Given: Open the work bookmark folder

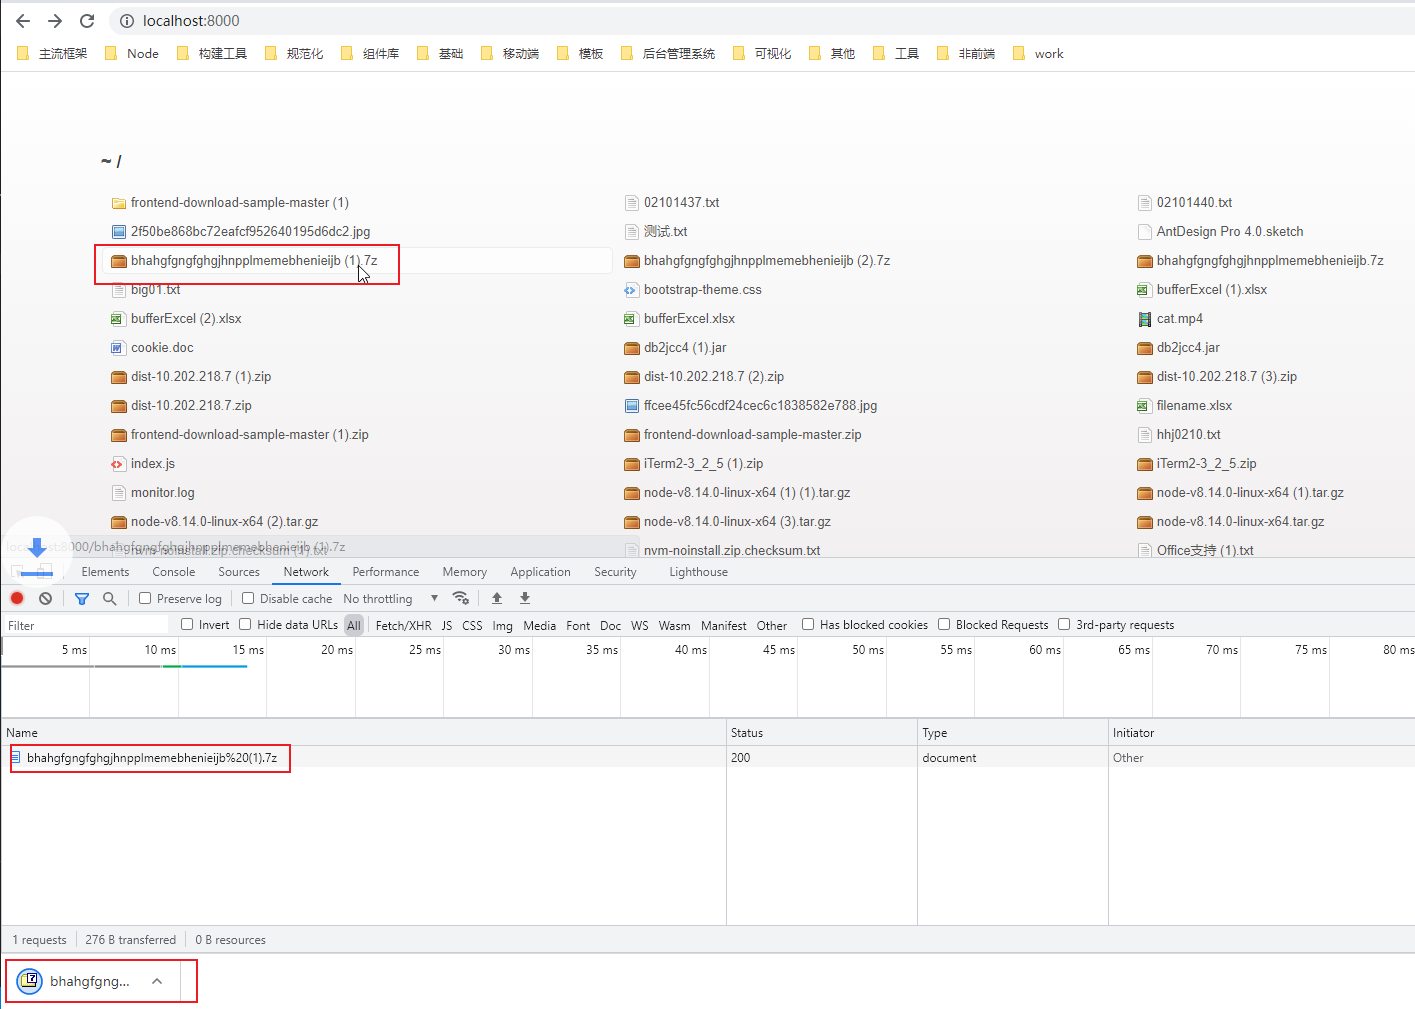Looking at the screenshot, I should pos(1038,54).
